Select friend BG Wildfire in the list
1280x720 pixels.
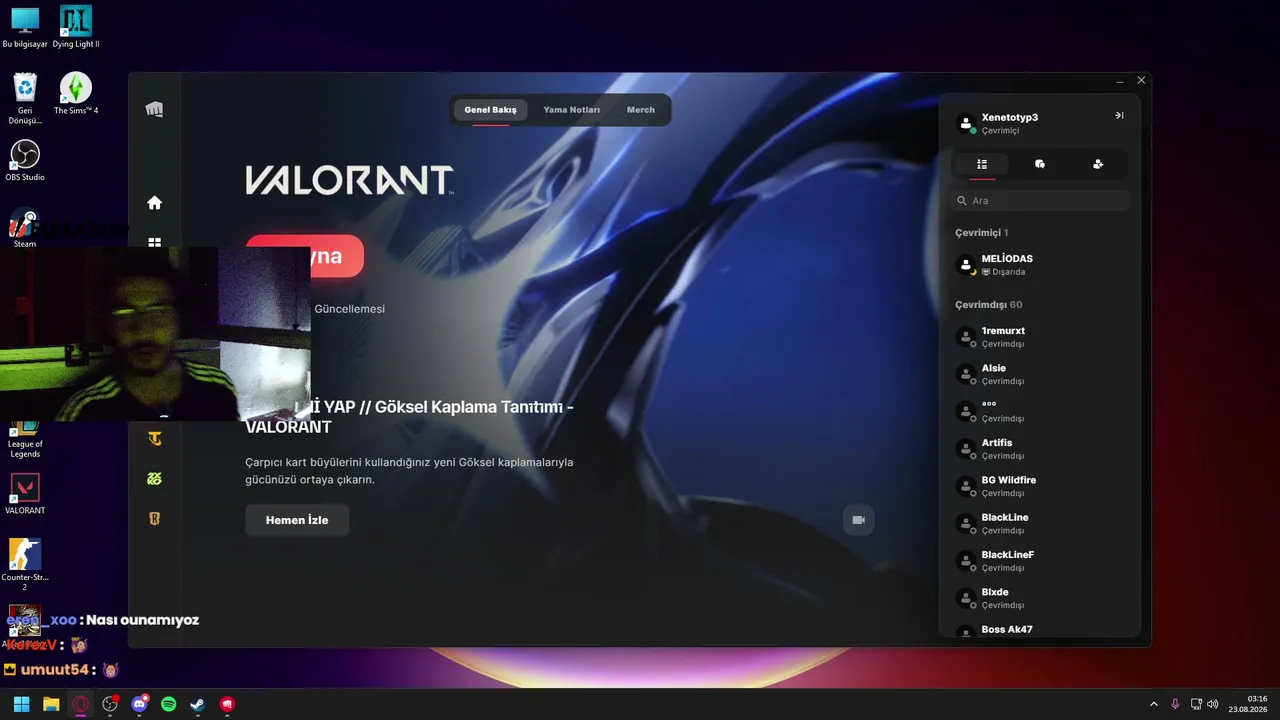coord(1040,486)
